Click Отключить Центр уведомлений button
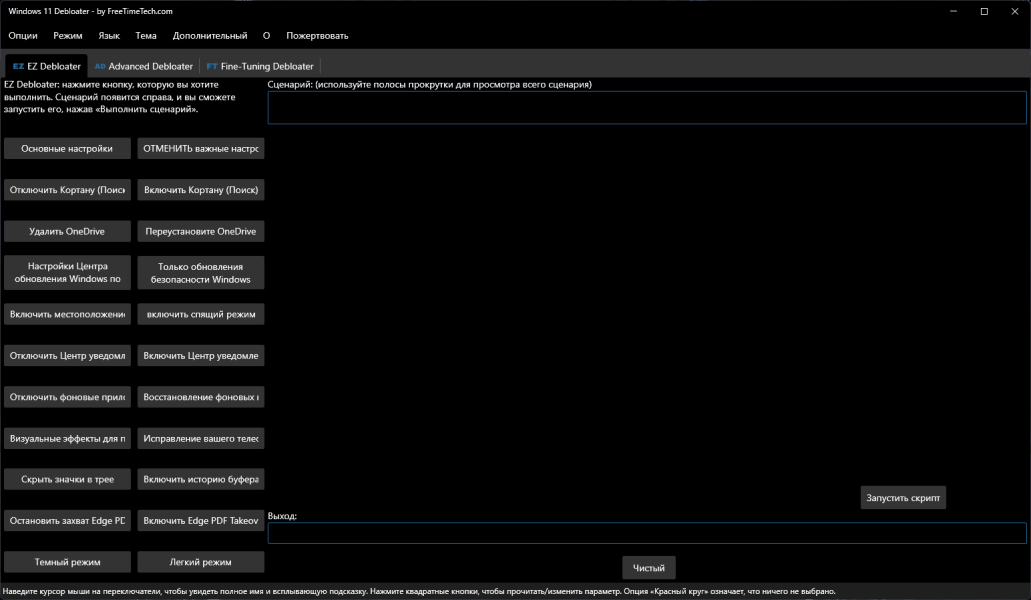 [67, 356]
